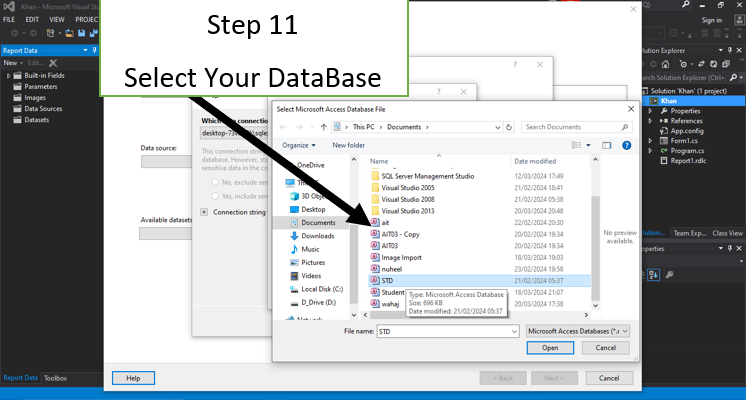Select Report1.rdlc in Solution Explorer
This screenshot has height=400, width=746.
pyautogui.click(x=688, y=161)
